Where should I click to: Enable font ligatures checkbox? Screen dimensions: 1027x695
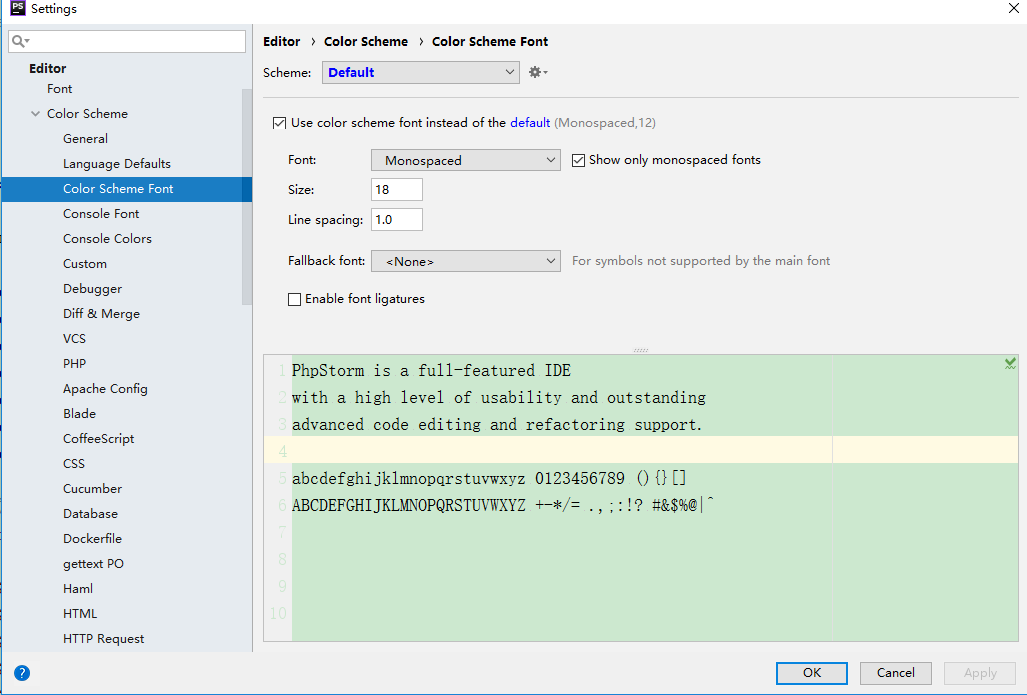pyautogui.click(x=295, y=299)
